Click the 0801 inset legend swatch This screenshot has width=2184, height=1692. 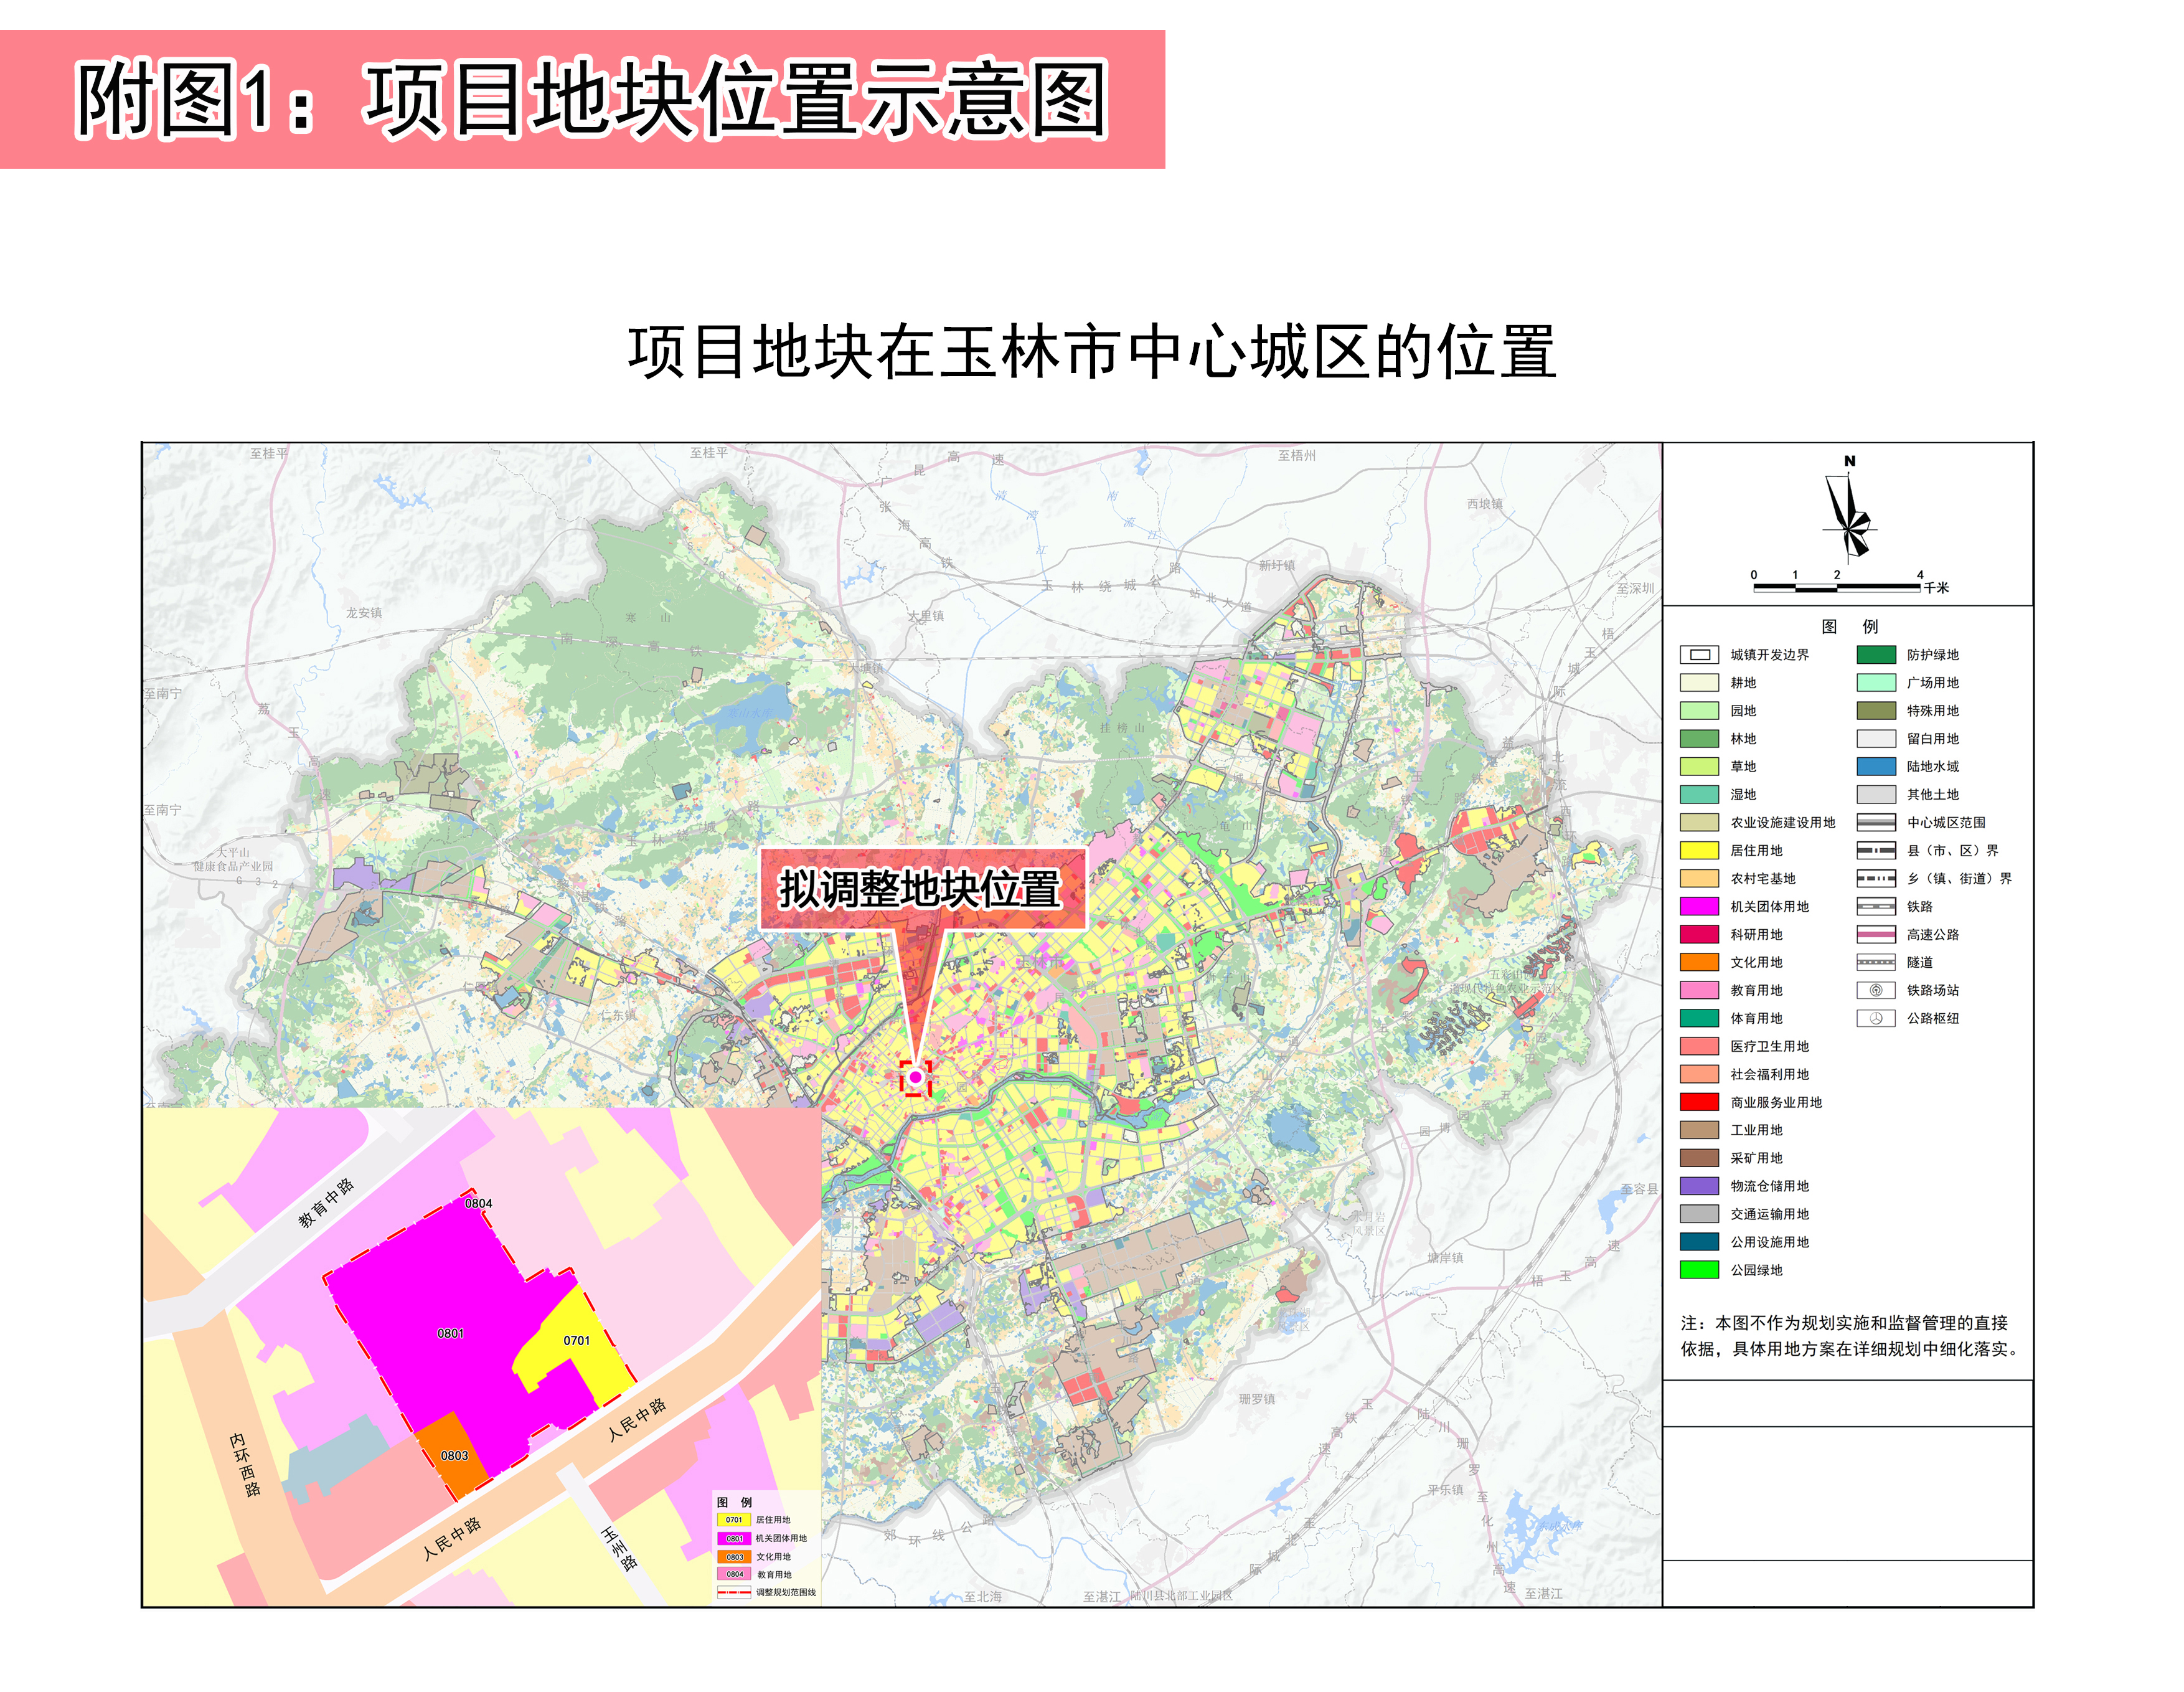point(734,1538)
